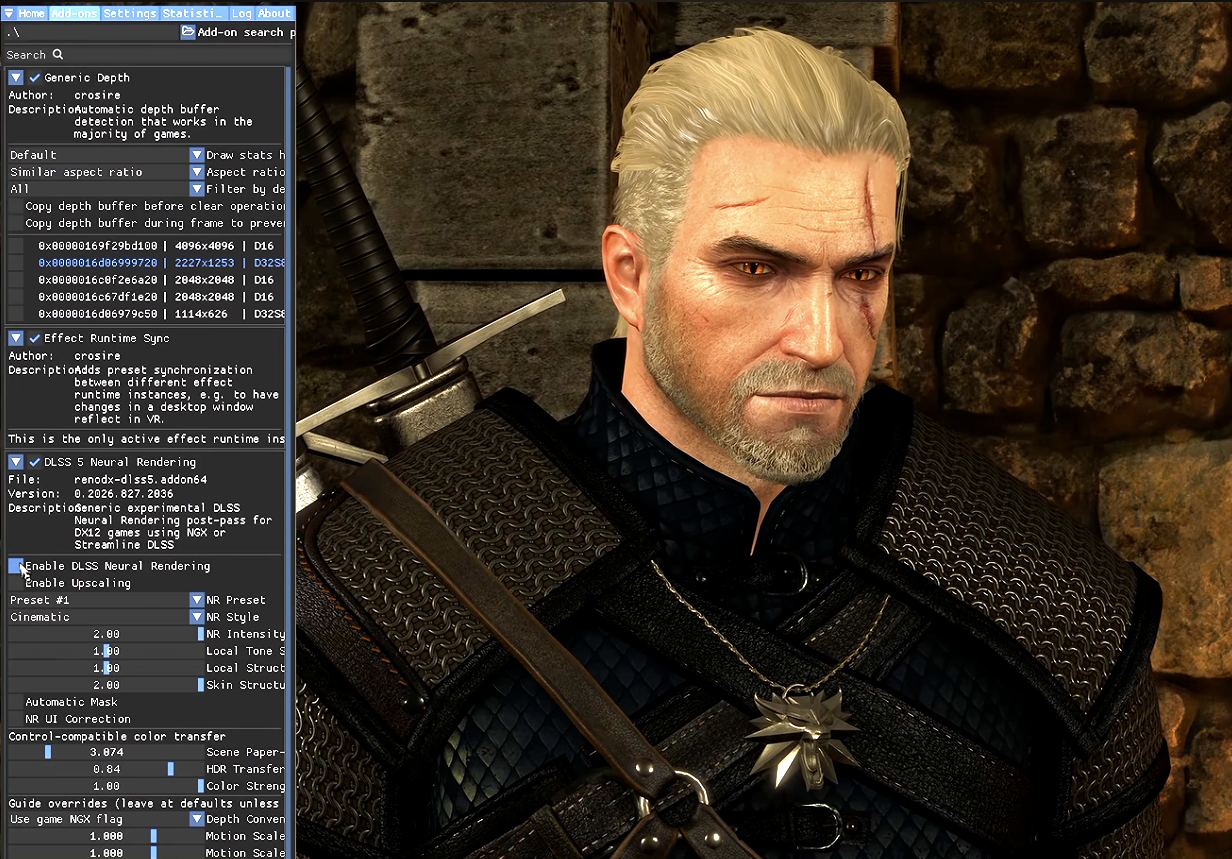Switch to the Settings tab
Image resolution: width=1232 pixels, height=859 pixels.
130,13
